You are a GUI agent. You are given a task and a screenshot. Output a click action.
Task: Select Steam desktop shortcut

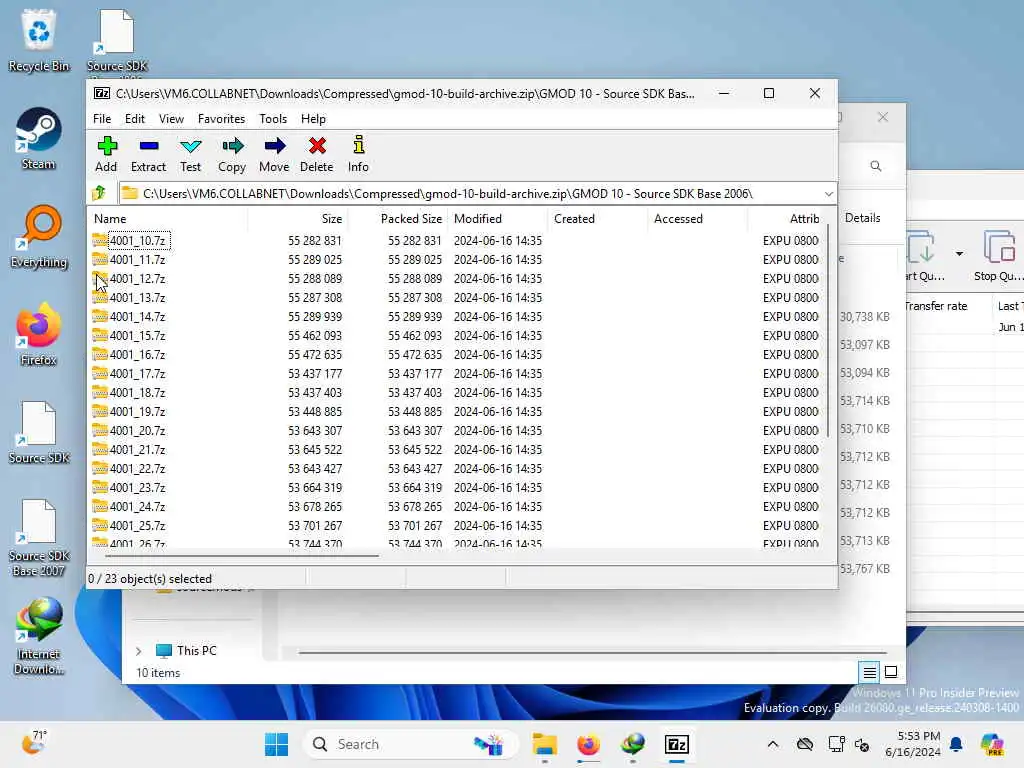(39, 139)
